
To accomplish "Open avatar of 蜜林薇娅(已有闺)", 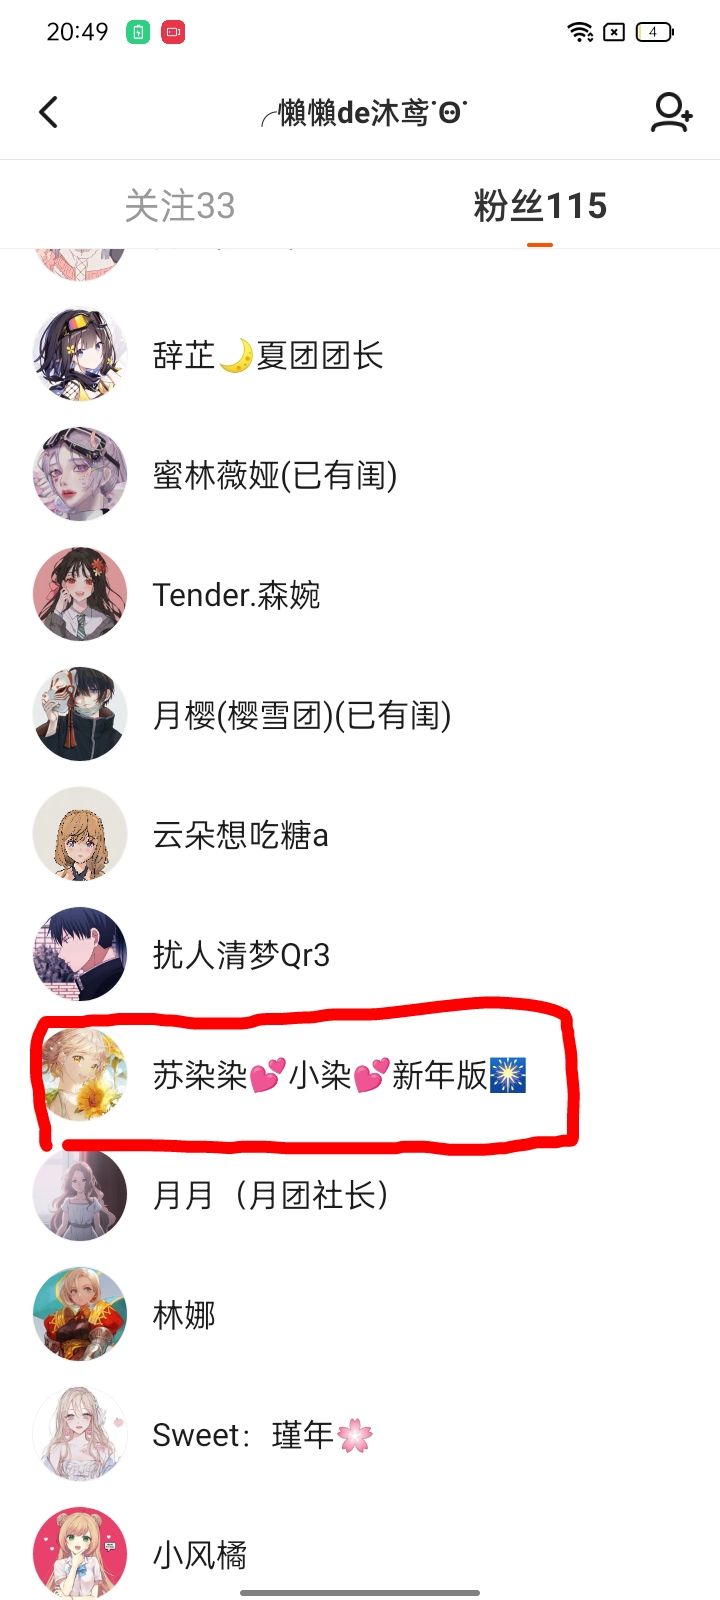I will 80,474.
